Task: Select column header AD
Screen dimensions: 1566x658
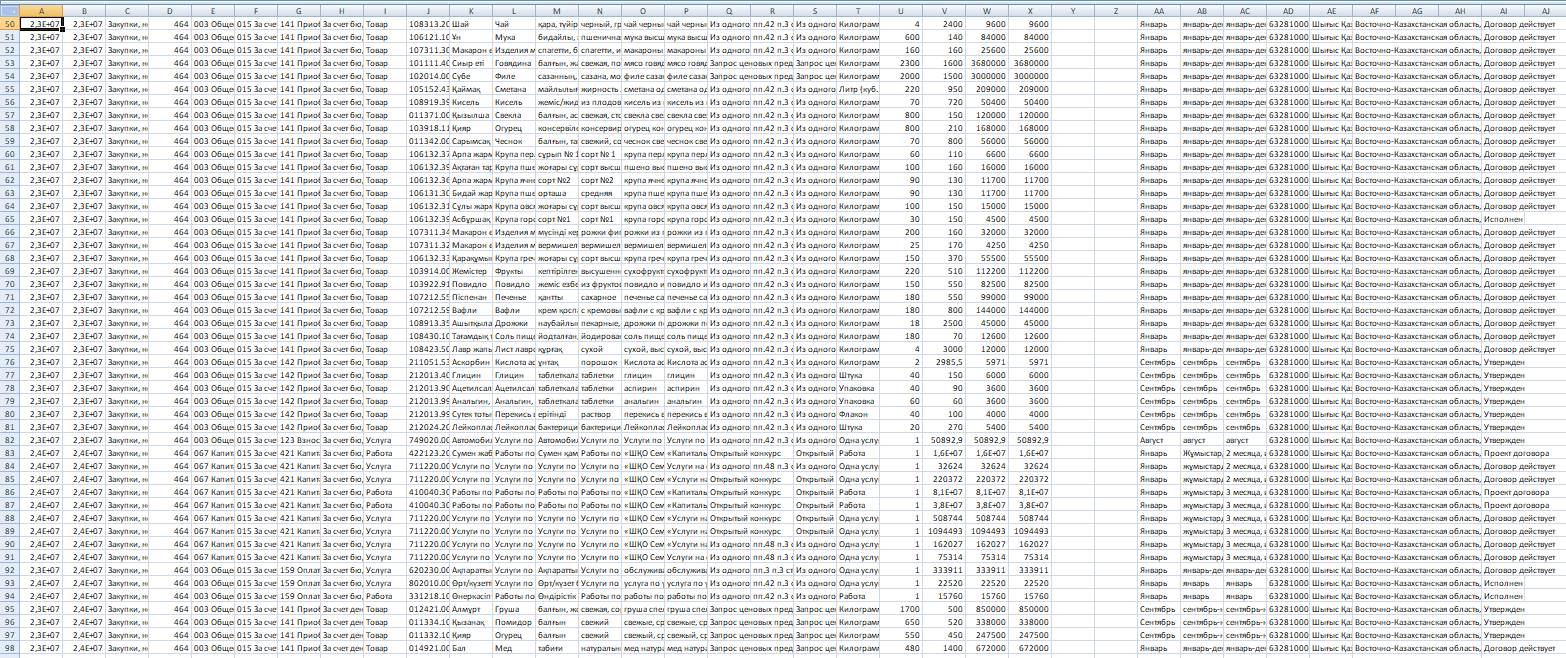Action: (x=1288, y=9)
